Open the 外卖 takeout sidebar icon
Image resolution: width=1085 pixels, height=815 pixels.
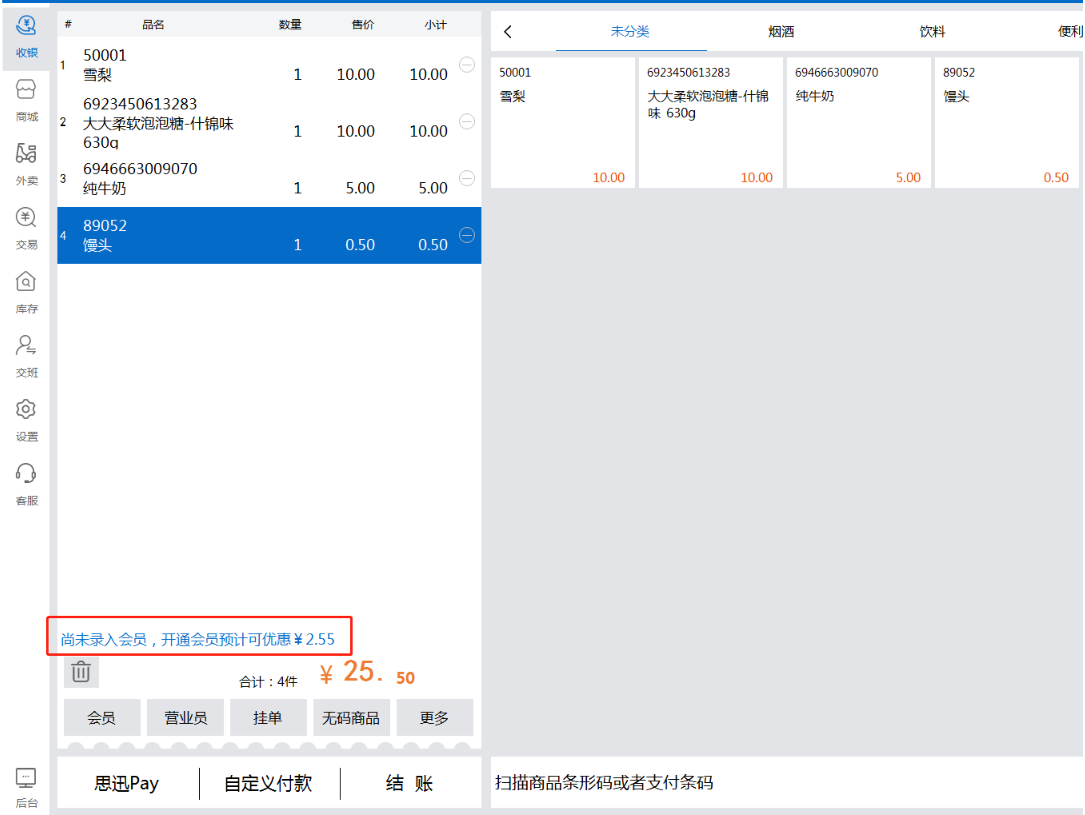click(x=26, y=165)
